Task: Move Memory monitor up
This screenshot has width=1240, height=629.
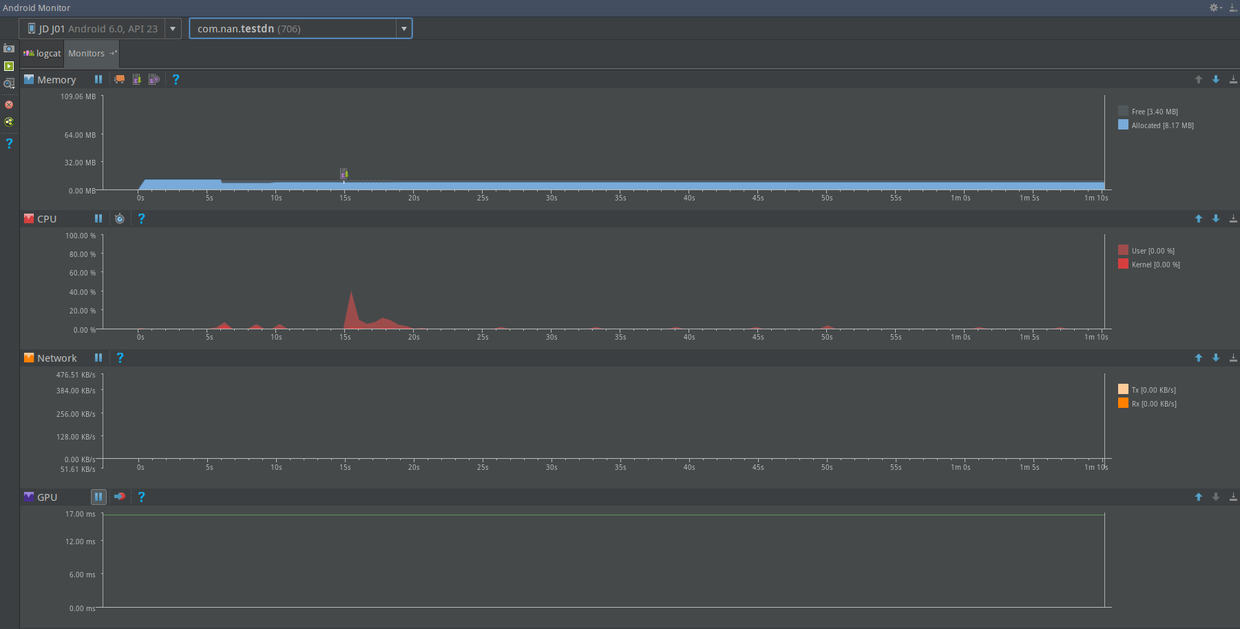Action: coord(1198,79)
